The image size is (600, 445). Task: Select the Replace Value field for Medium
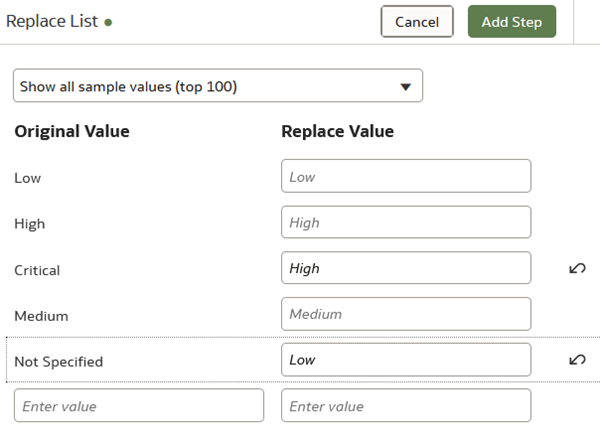(x=405, y=314)
